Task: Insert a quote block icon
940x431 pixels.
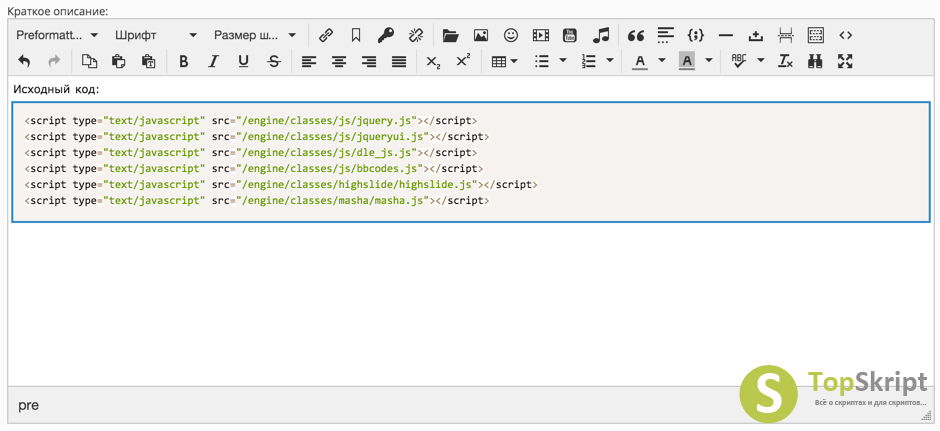Action: 635,35
